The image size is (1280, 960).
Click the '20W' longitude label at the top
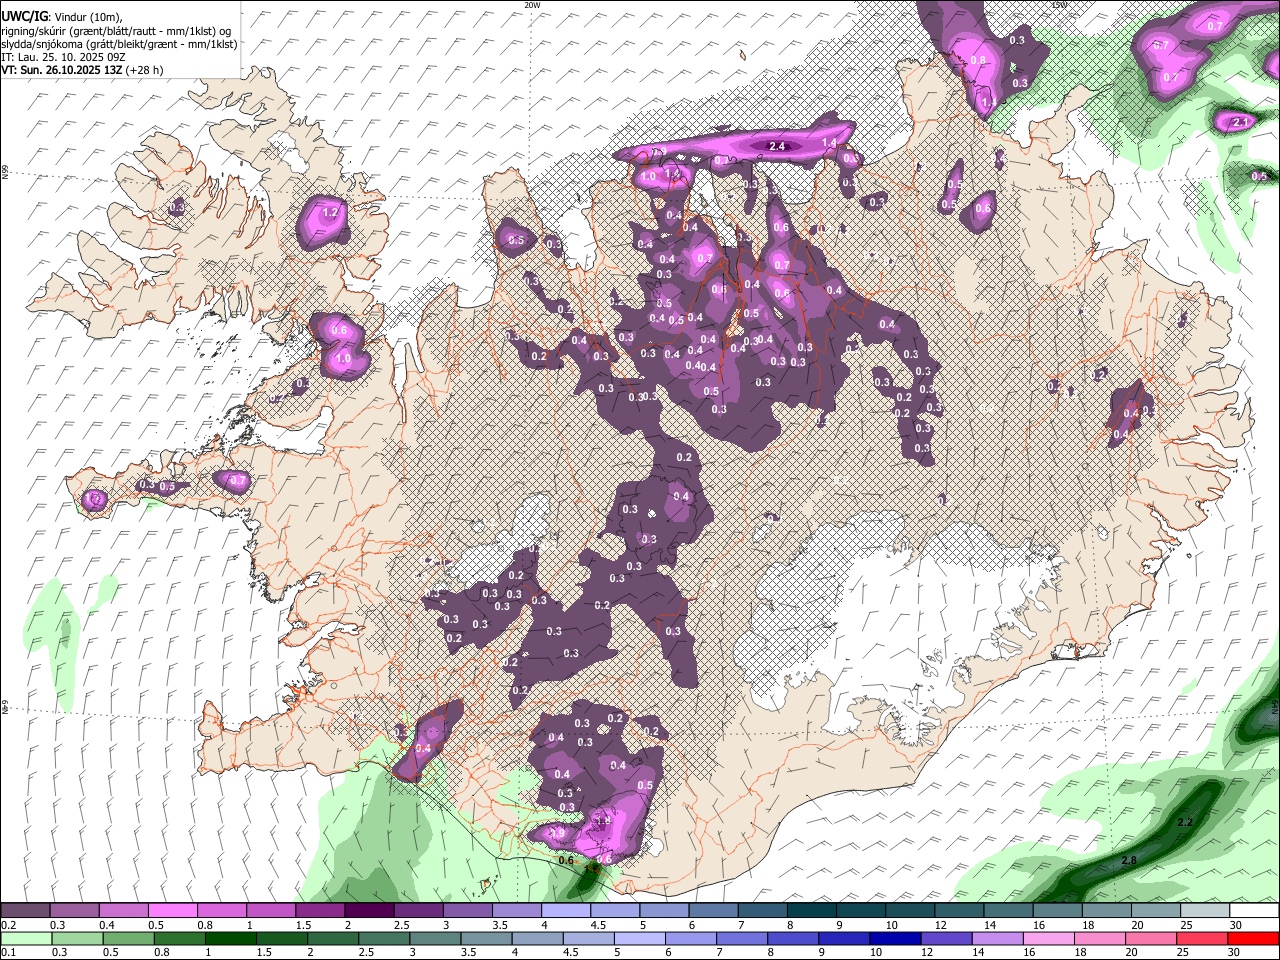(x=532, y=5)
